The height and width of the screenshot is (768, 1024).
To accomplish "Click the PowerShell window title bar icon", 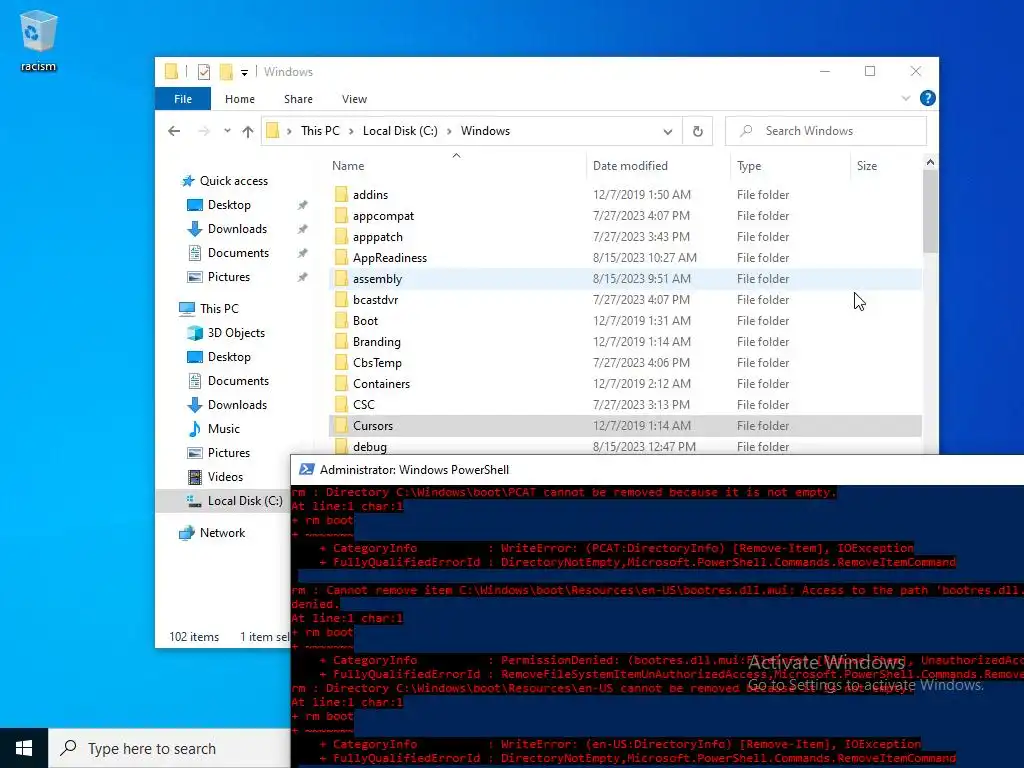I will click(x=306, y=470).
